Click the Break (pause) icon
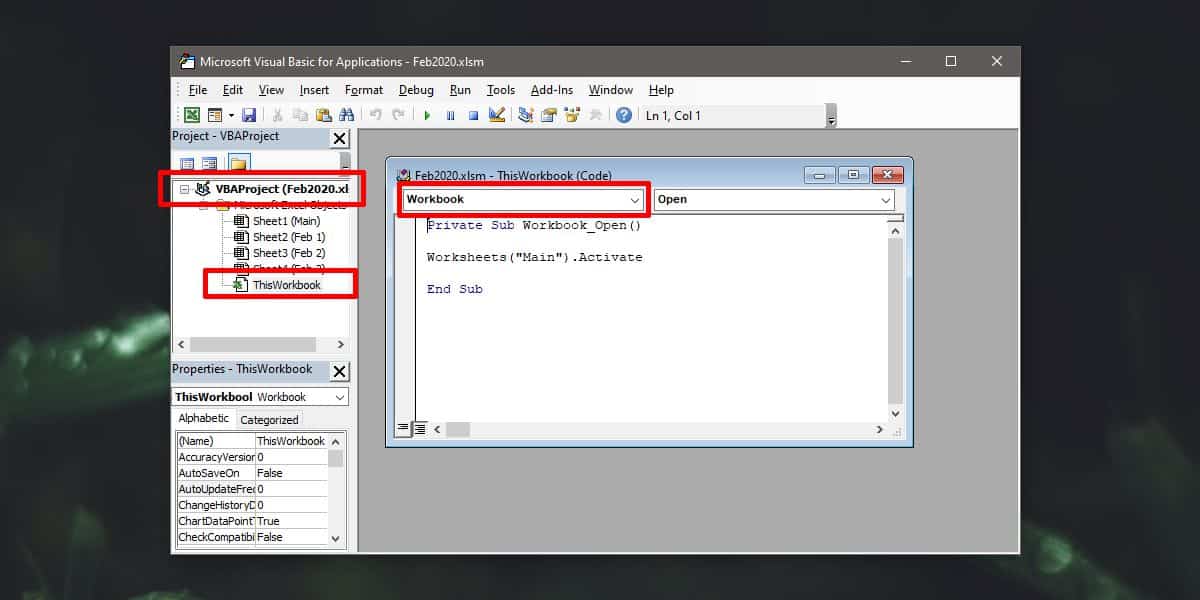1200x600 pixels. [x=451, y=114]
